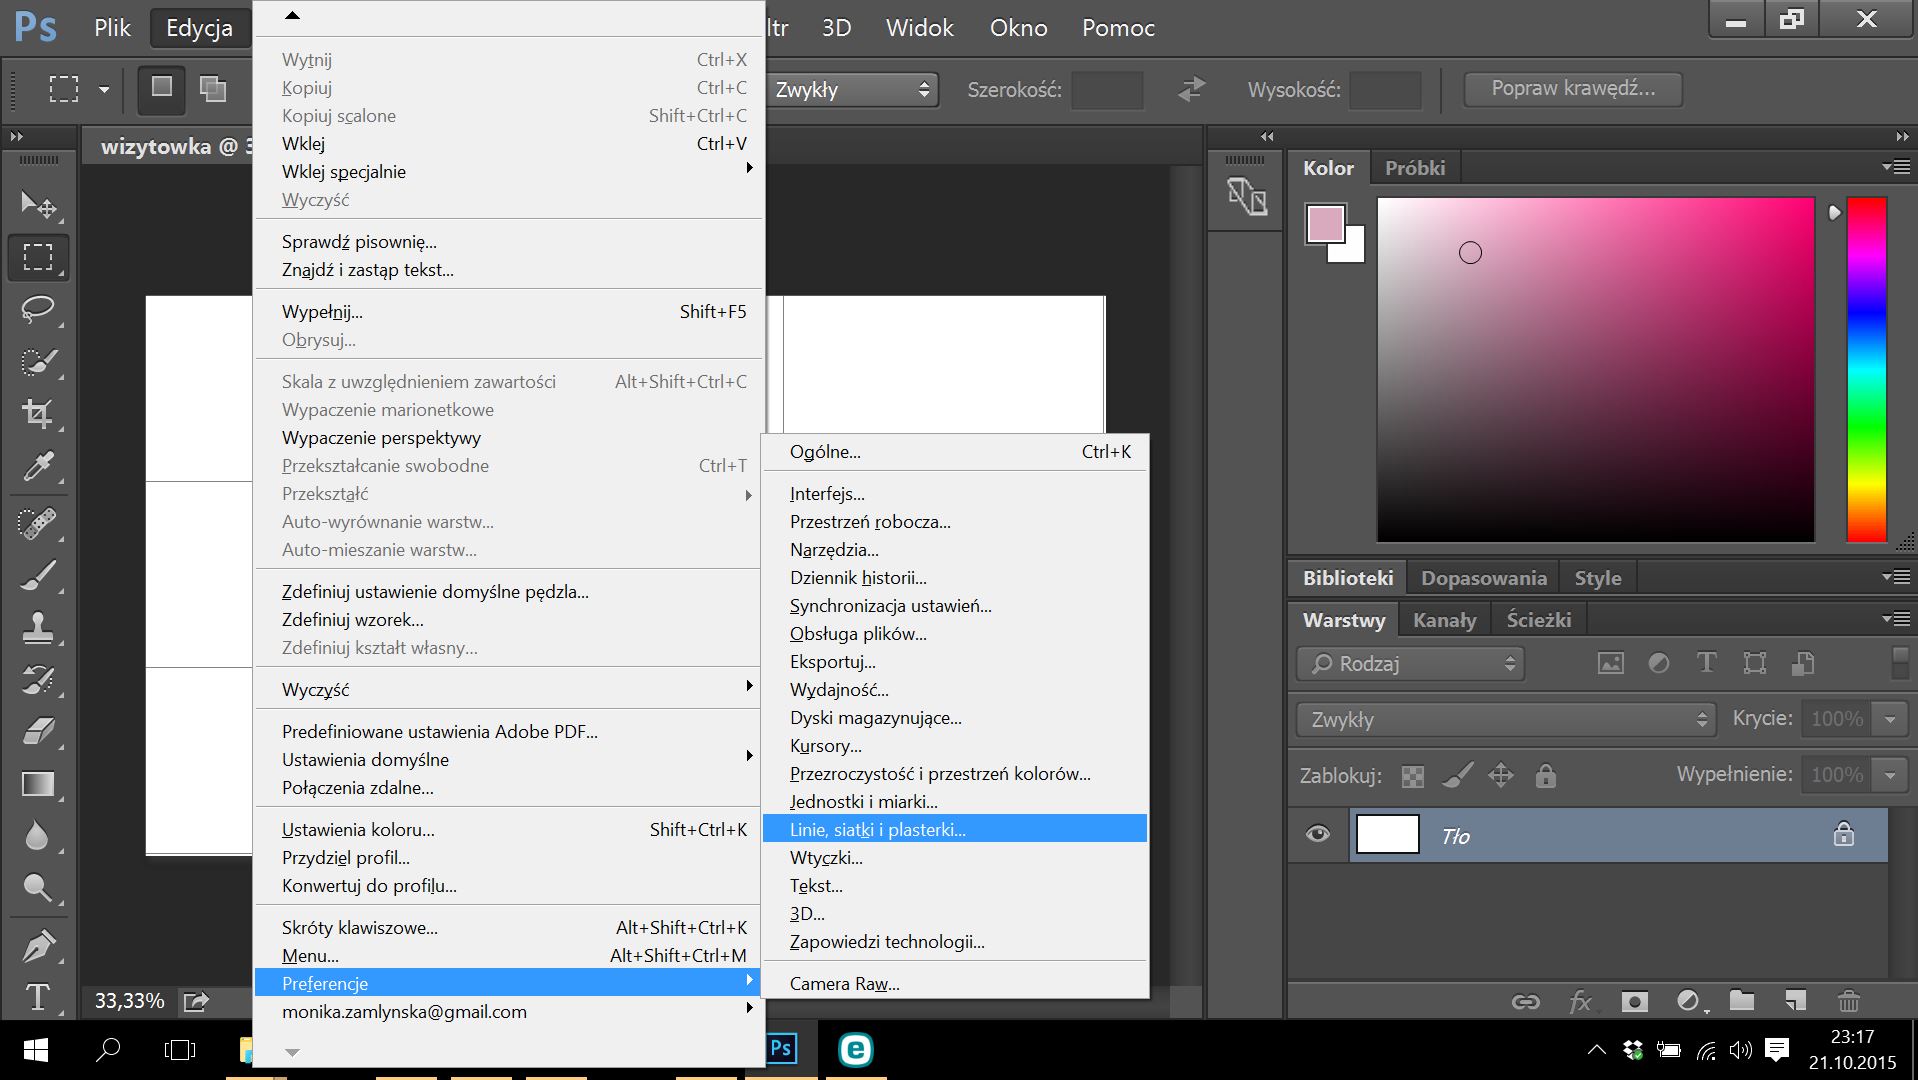1918x1080 pixels.
Task: Open tool preset picker arrow
Action: (x=104, y=90)
